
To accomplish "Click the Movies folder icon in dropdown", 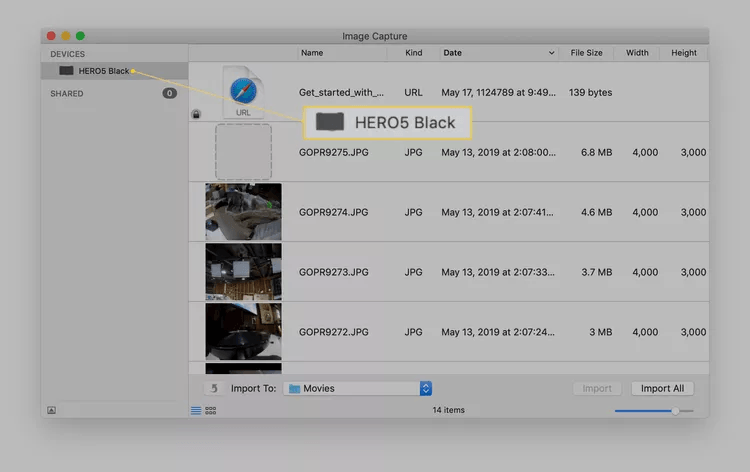I will (295, 388).
